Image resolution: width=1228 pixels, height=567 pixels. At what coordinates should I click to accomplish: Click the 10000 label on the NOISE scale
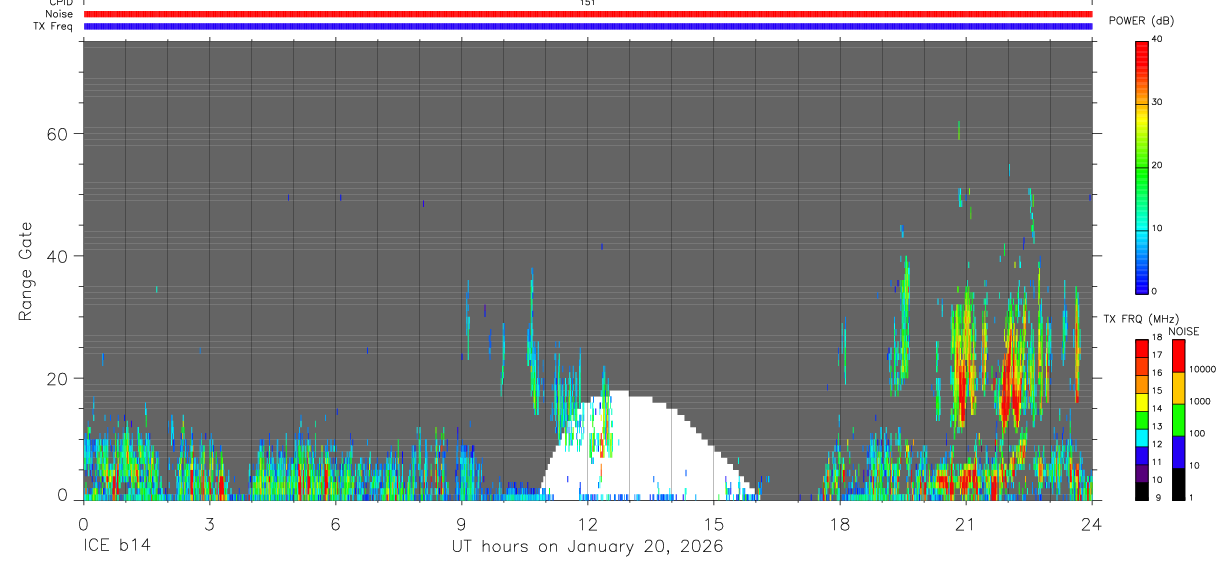coord(1201,369)
